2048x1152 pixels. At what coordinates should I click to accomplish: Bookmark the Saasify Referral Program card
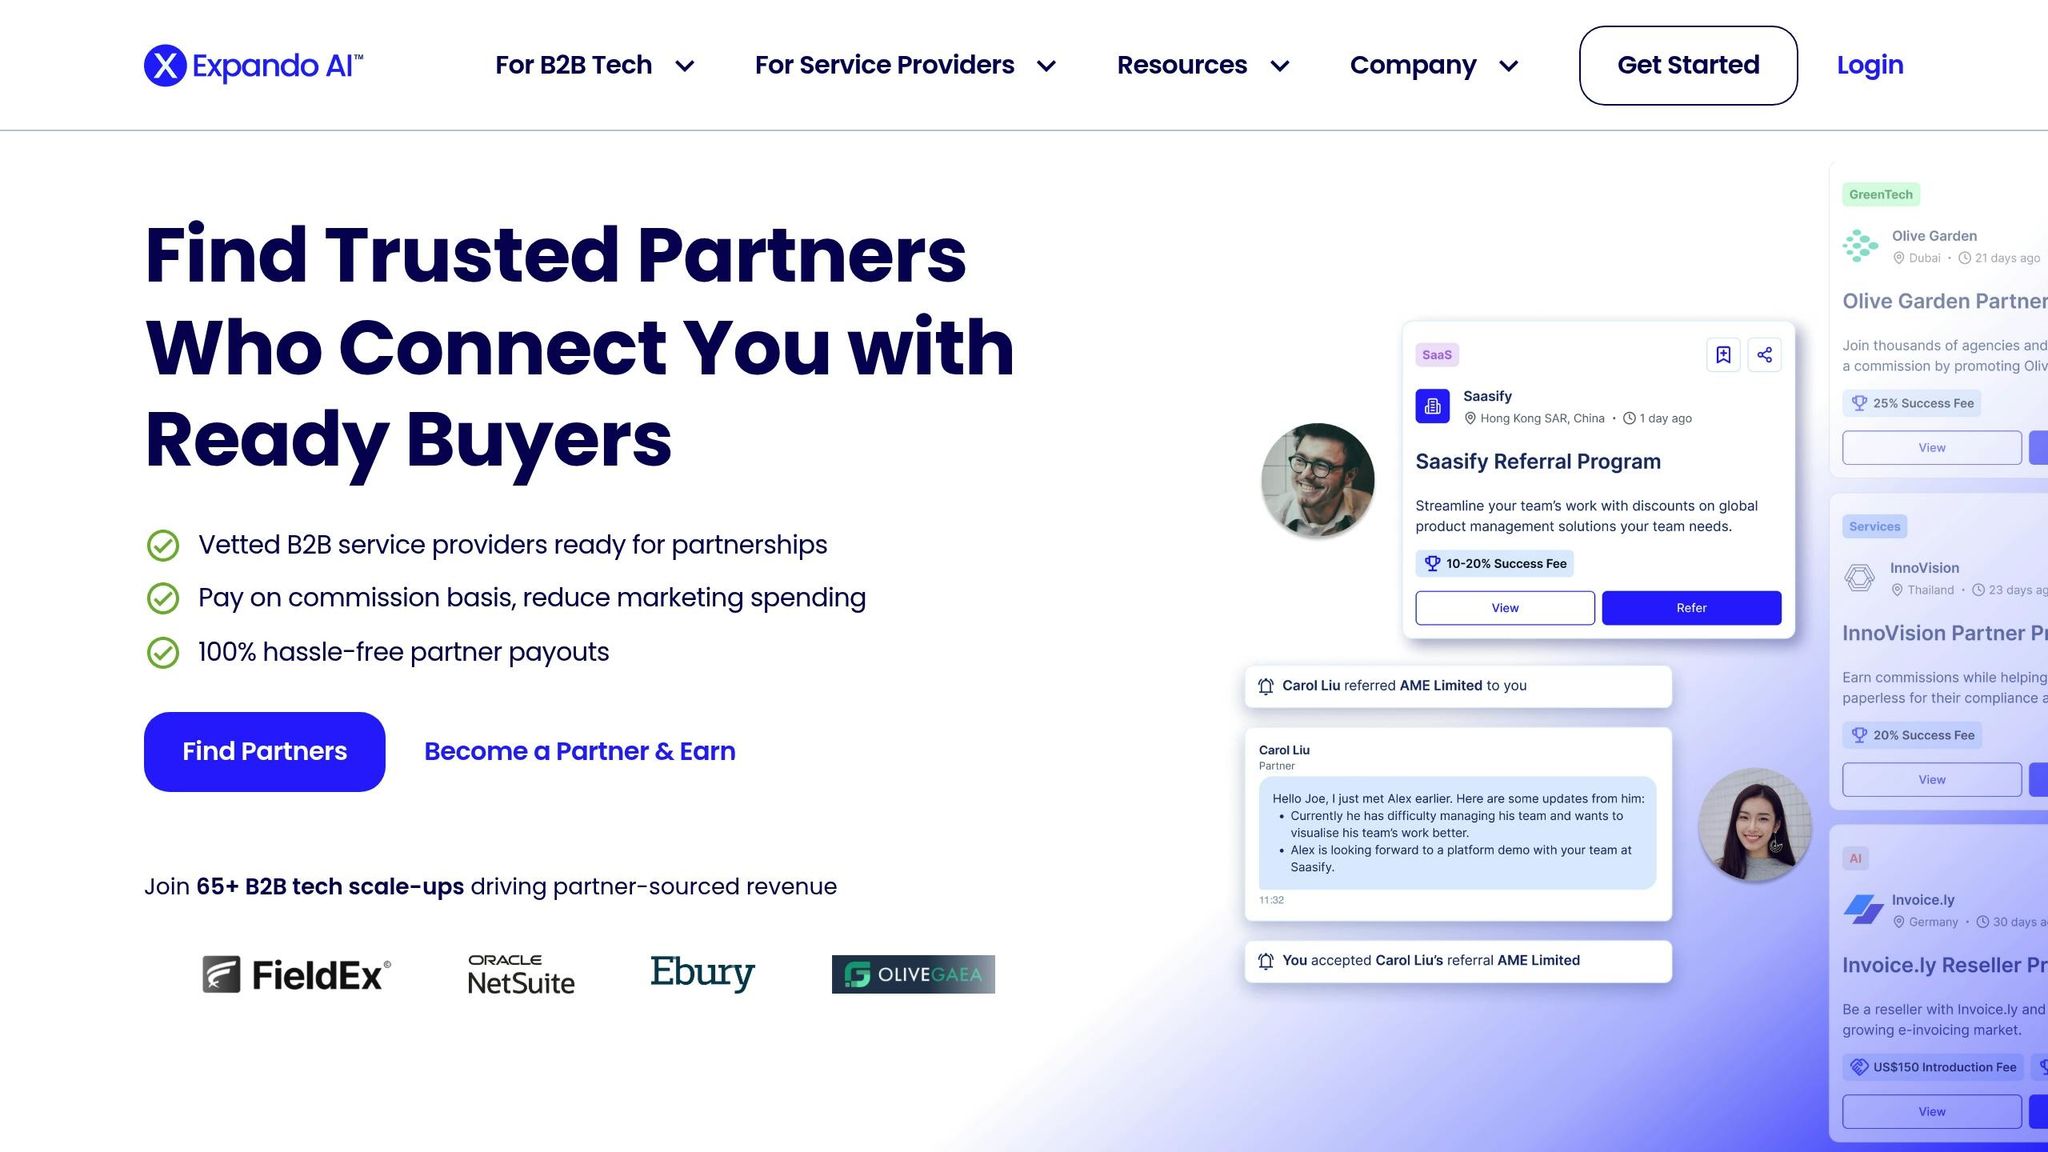point(1723,355)
